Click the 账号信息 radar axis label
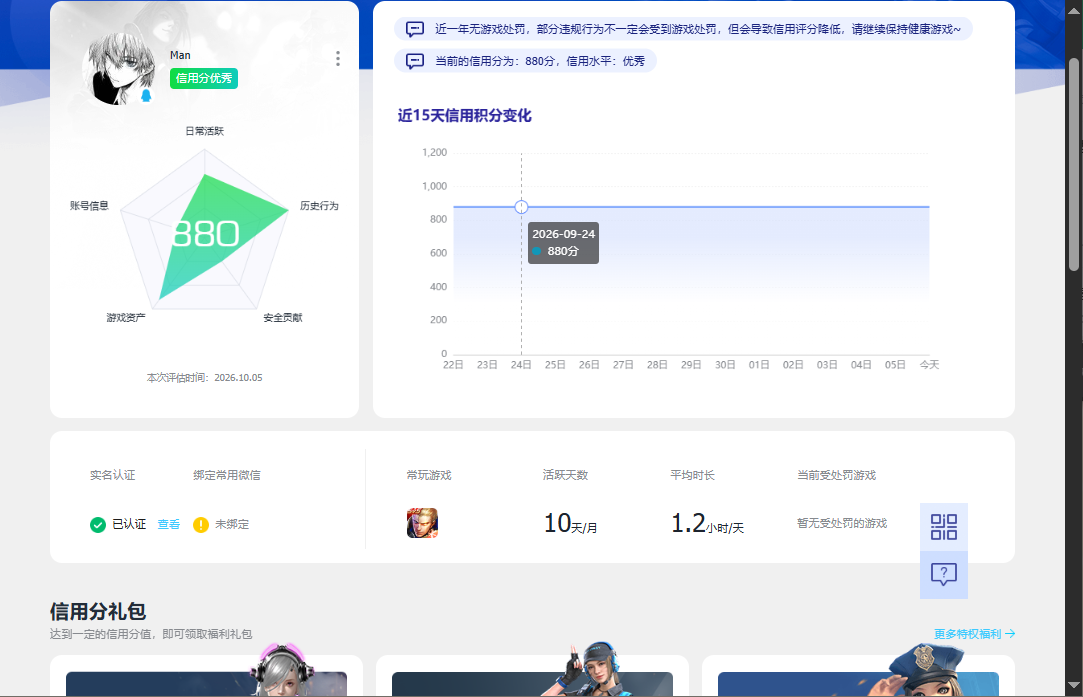This screenshot has height=697, width=1083. [89, 206]
